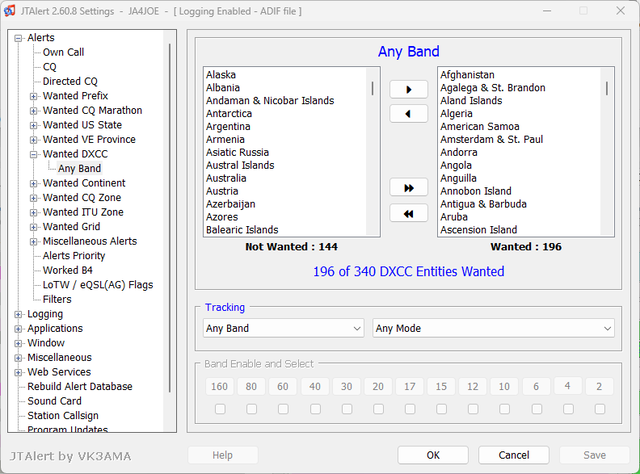
Task: Expand the Applications tree node
Action: coord(18,329)
